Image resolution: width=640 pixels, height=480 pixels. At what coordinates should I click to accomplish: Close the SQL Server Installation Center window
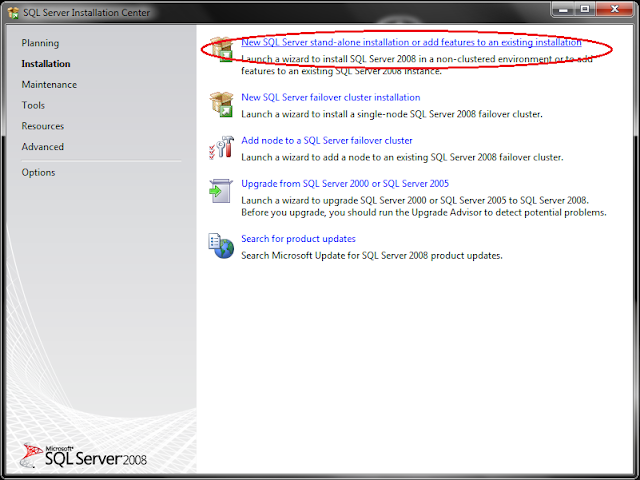[x=614, y=9]
